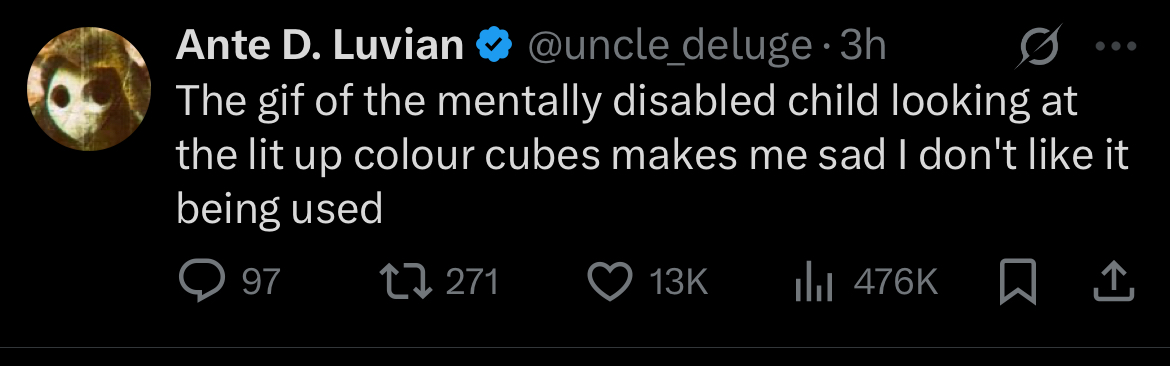Open the reply speech bubble icon
The height and width of the screenshot is (366, 1170).
point(201,283)
